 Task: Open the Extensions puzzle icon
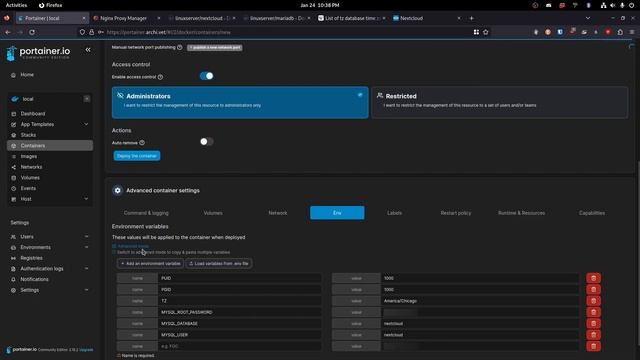[x=620, y=32]
